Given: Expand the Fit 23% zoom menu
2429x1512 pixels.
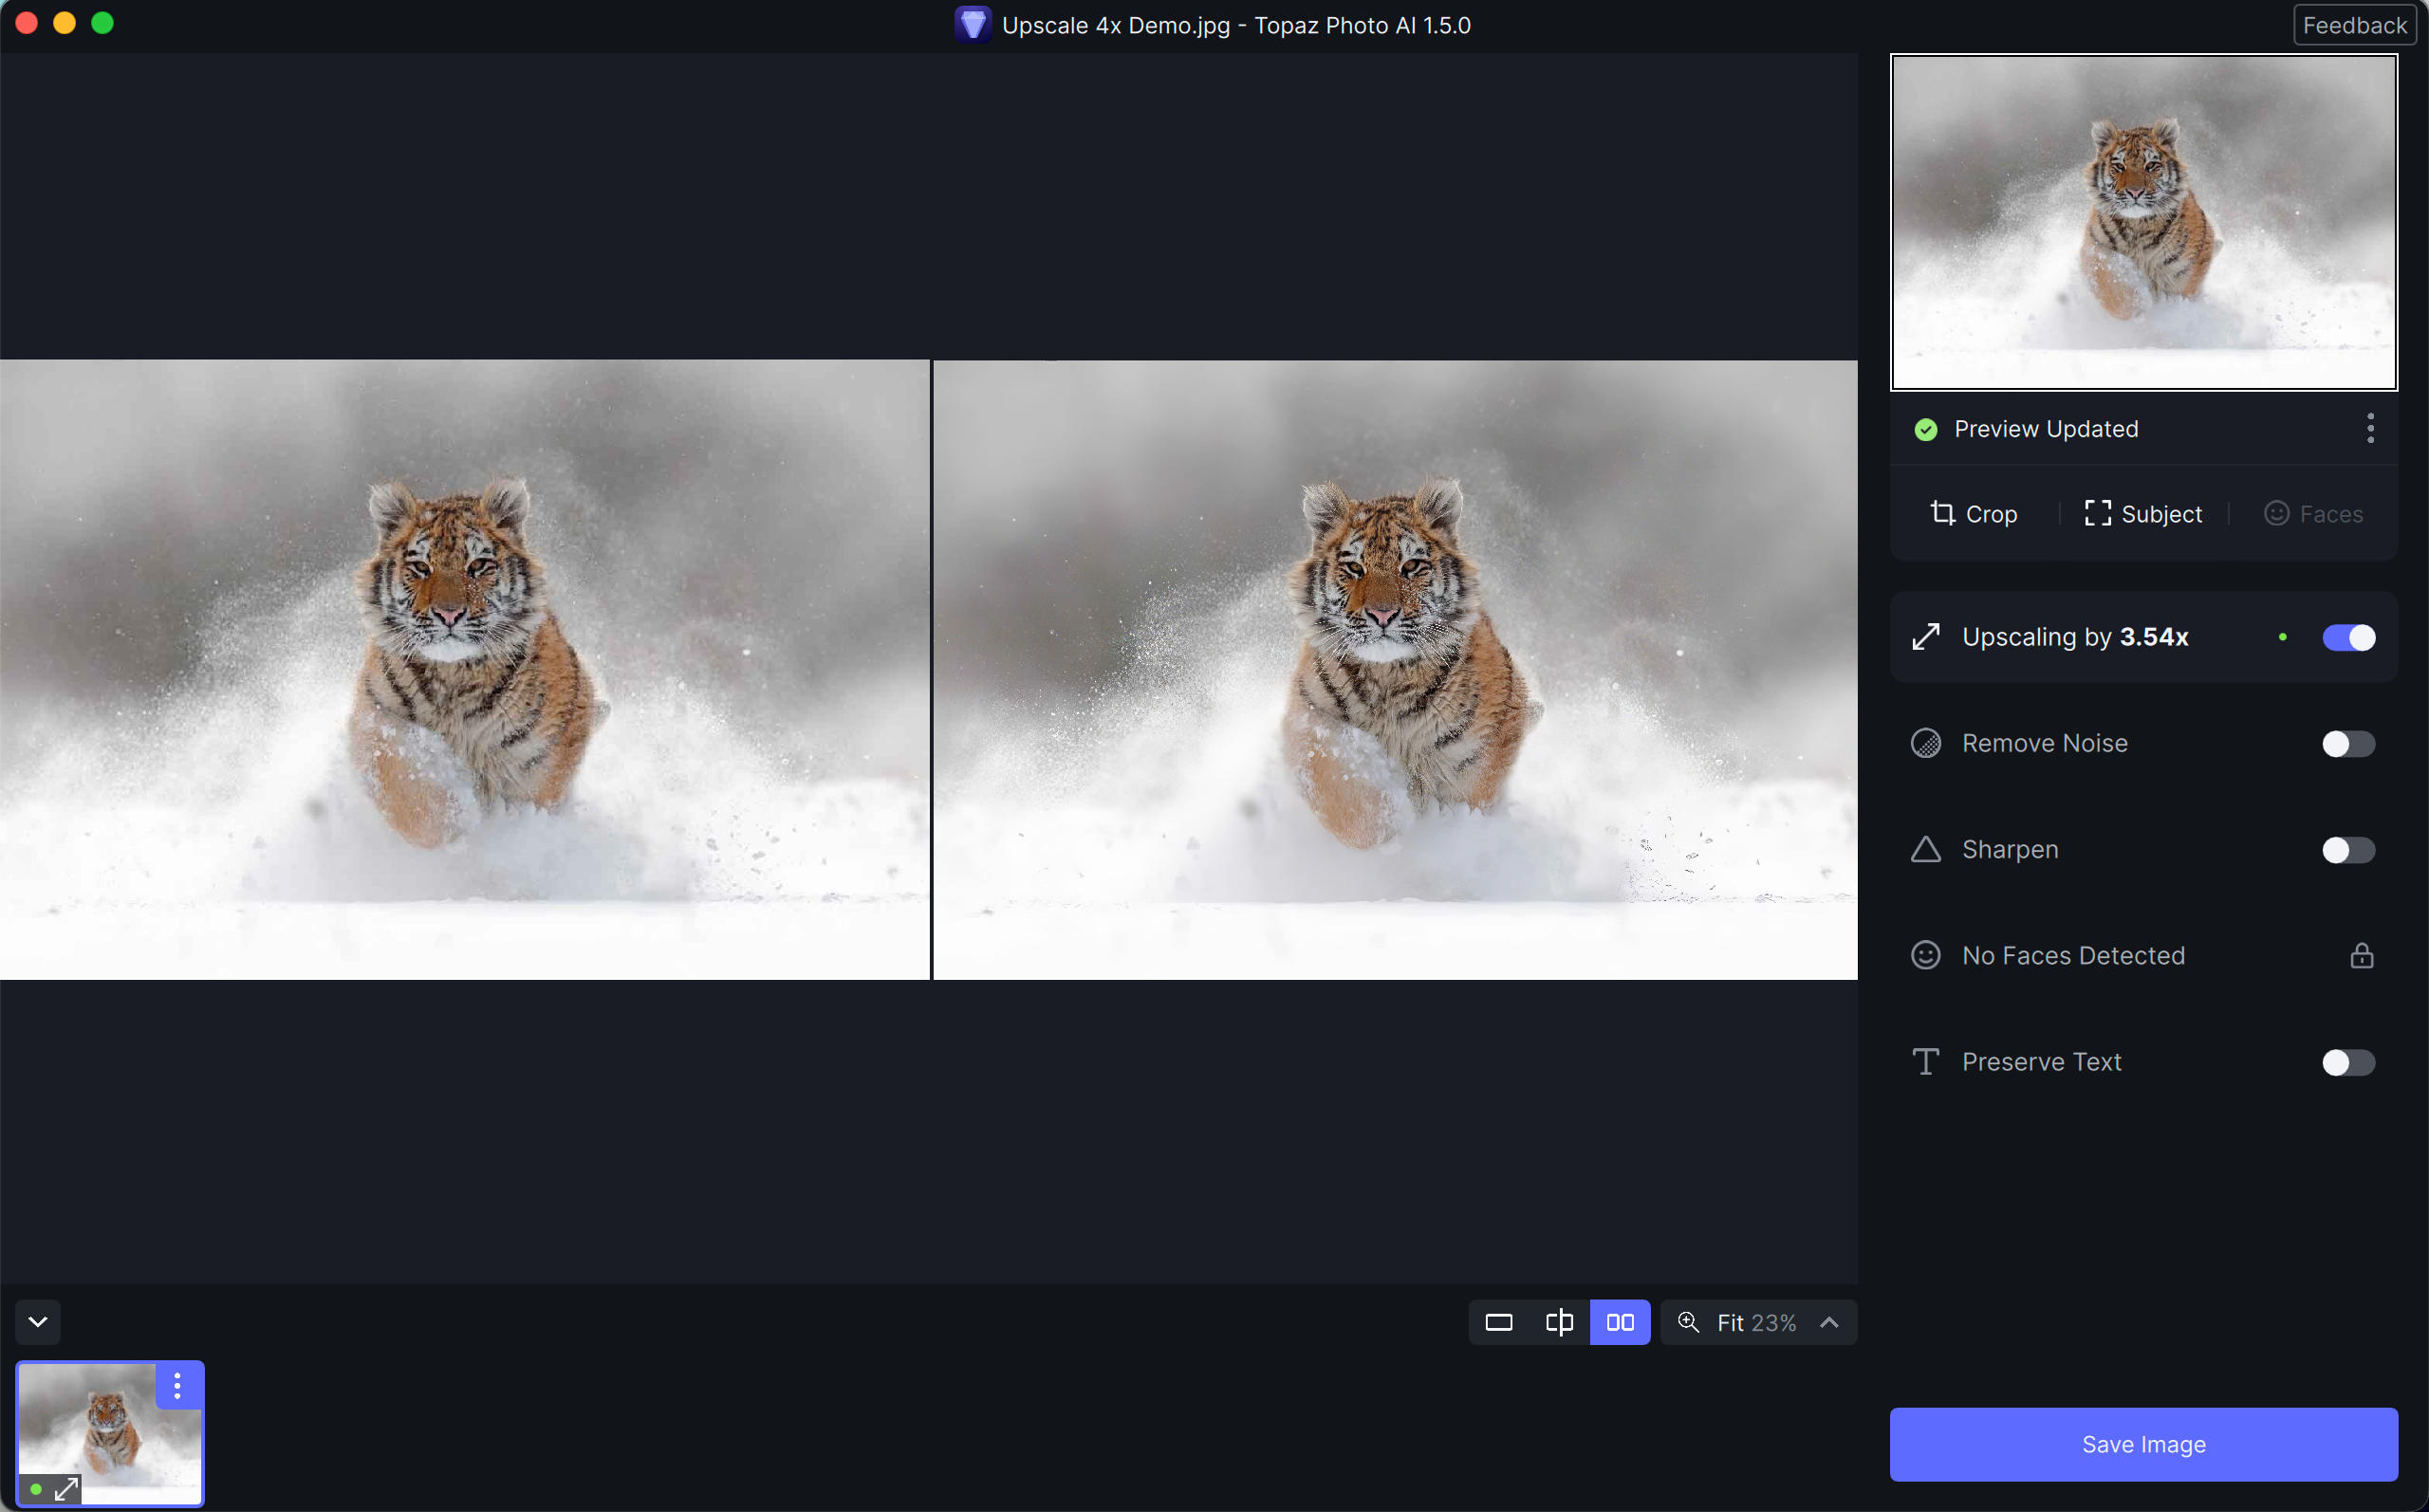Looking at the screenshot, I should point(1828,1322).
